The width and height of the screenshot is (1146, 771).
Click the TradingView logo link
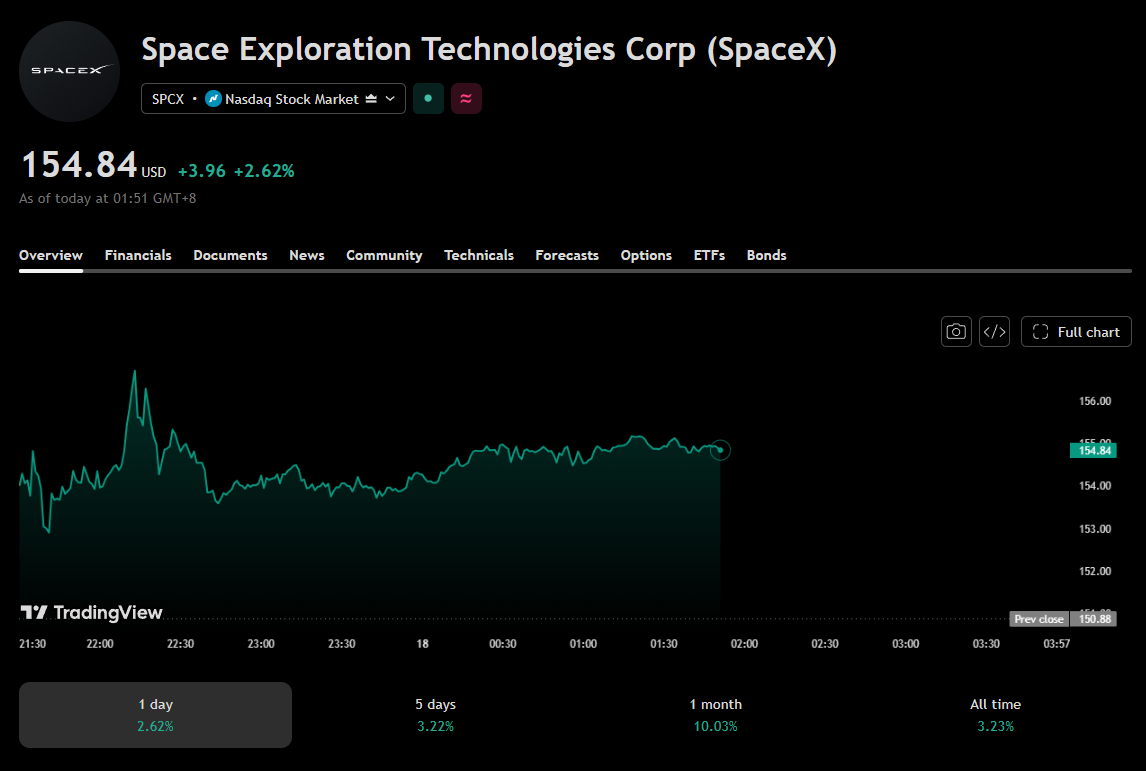[91, 612]
